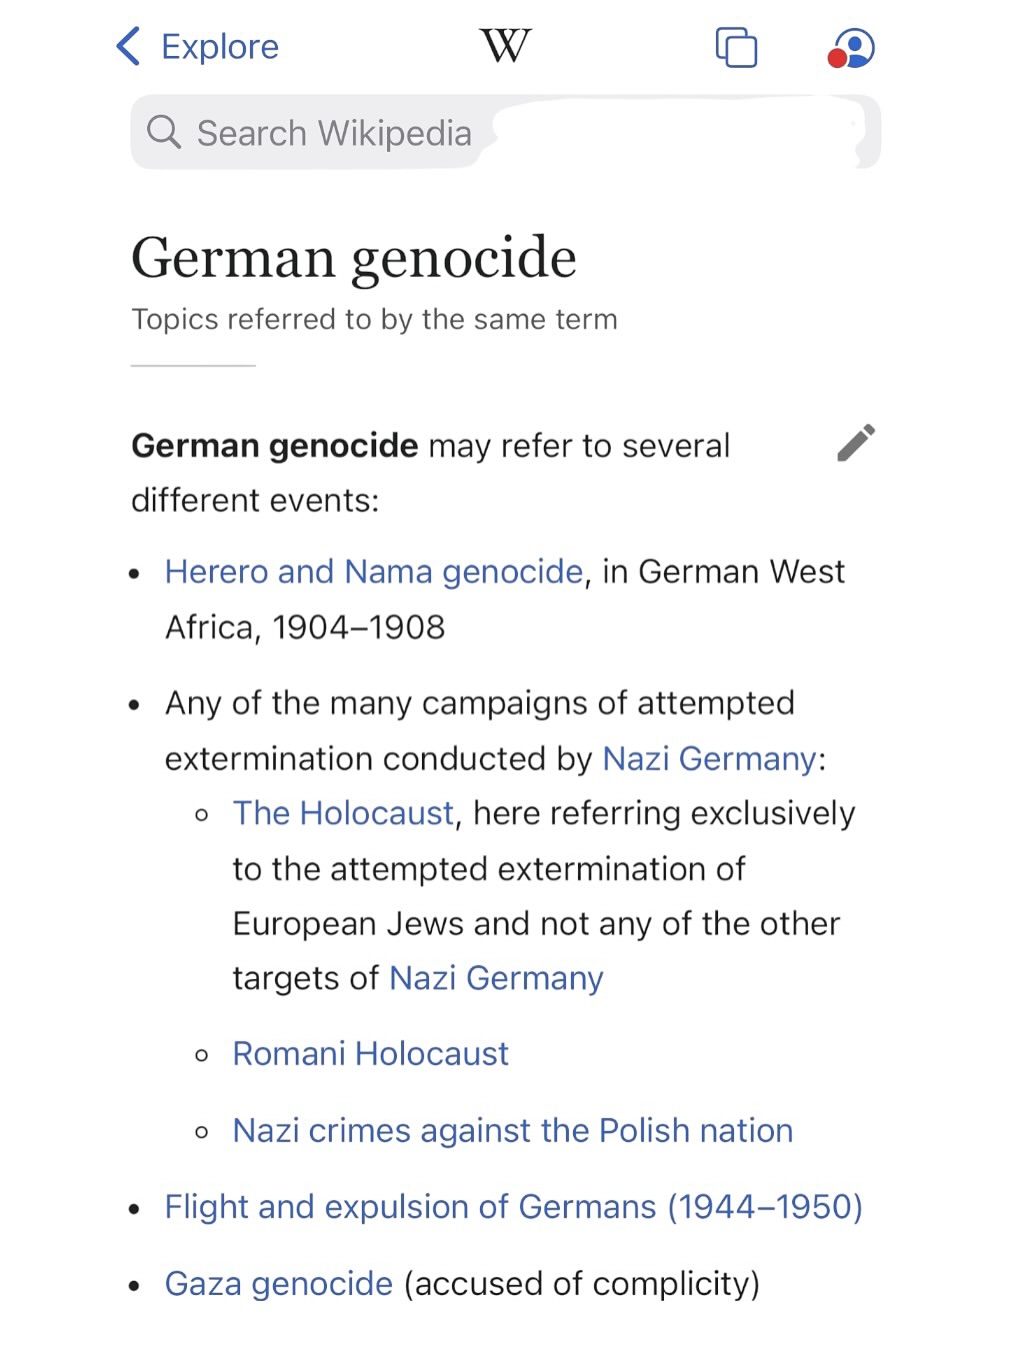The height and width of the screenshot is (1349, 1012).
Task: Tap the back chevron icon
Action: coord(128,46)
